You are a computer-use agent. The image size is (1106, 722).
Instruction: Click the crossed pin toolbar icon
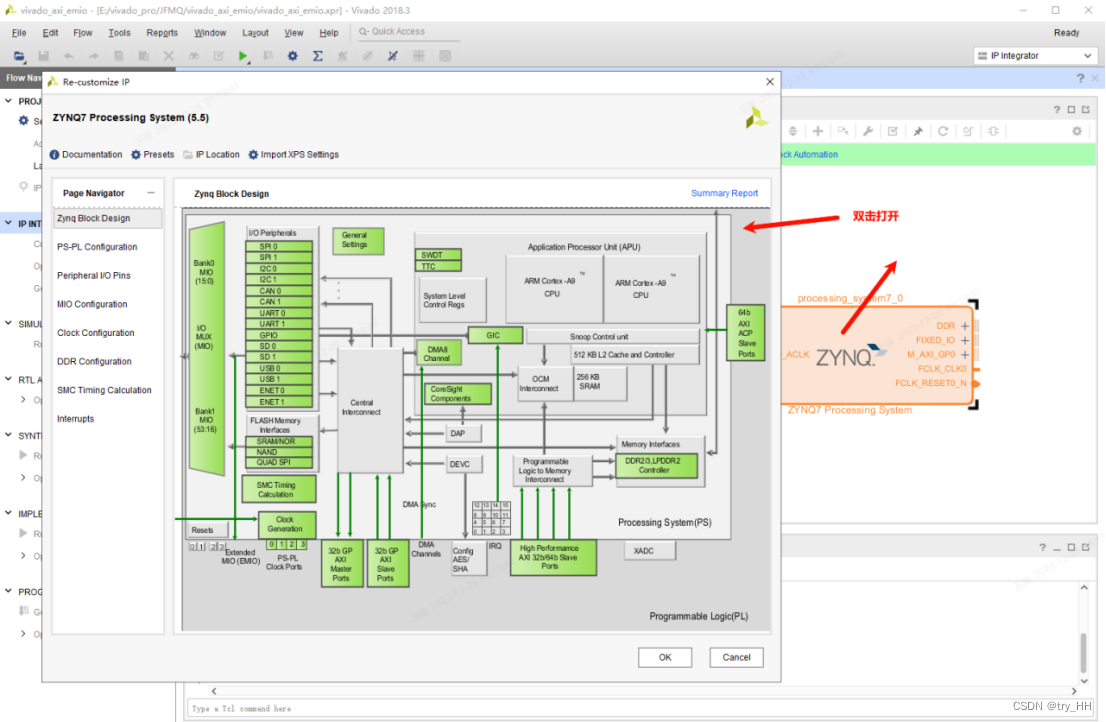pos(393,56)
